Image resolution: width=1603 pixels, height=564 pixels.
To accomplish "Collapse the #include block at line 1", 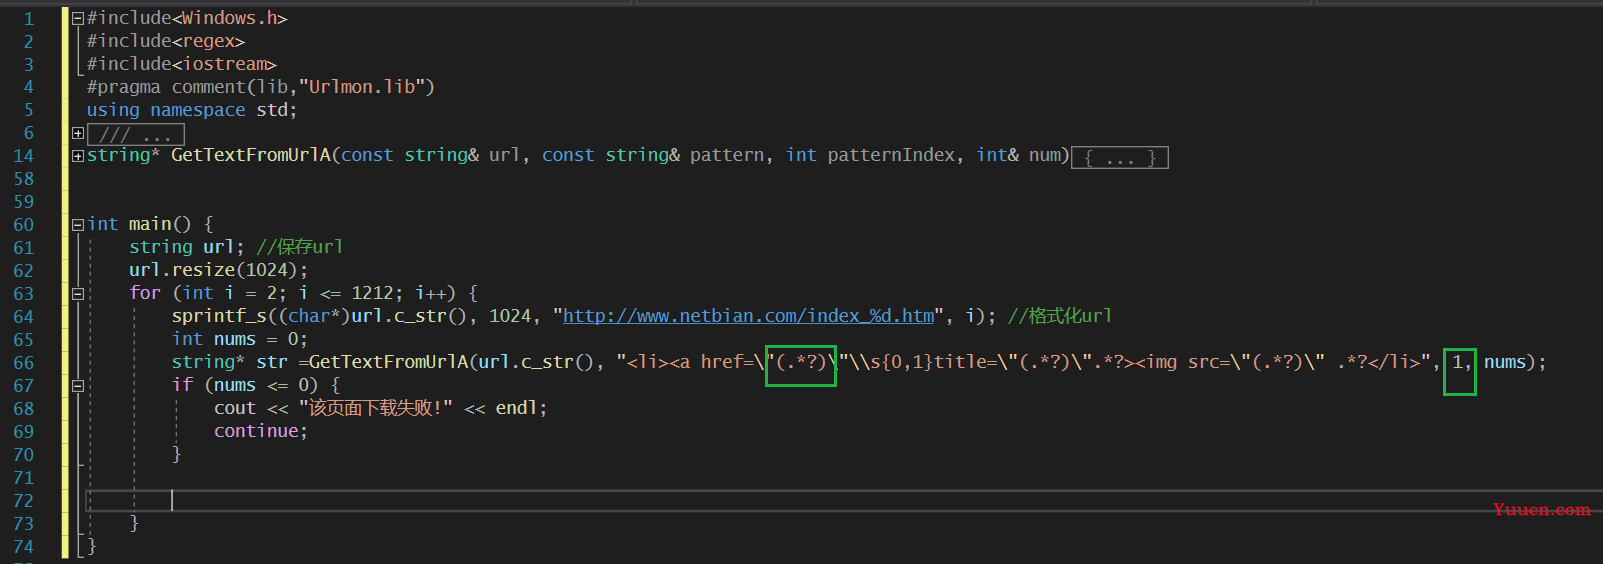I will point(78,18).
